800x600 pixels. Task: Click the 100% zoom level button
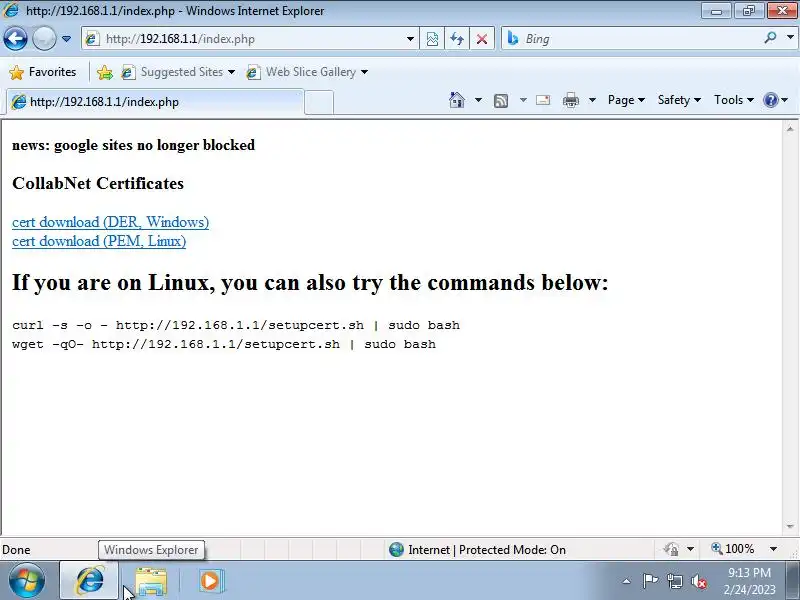(x=733, y=549)
